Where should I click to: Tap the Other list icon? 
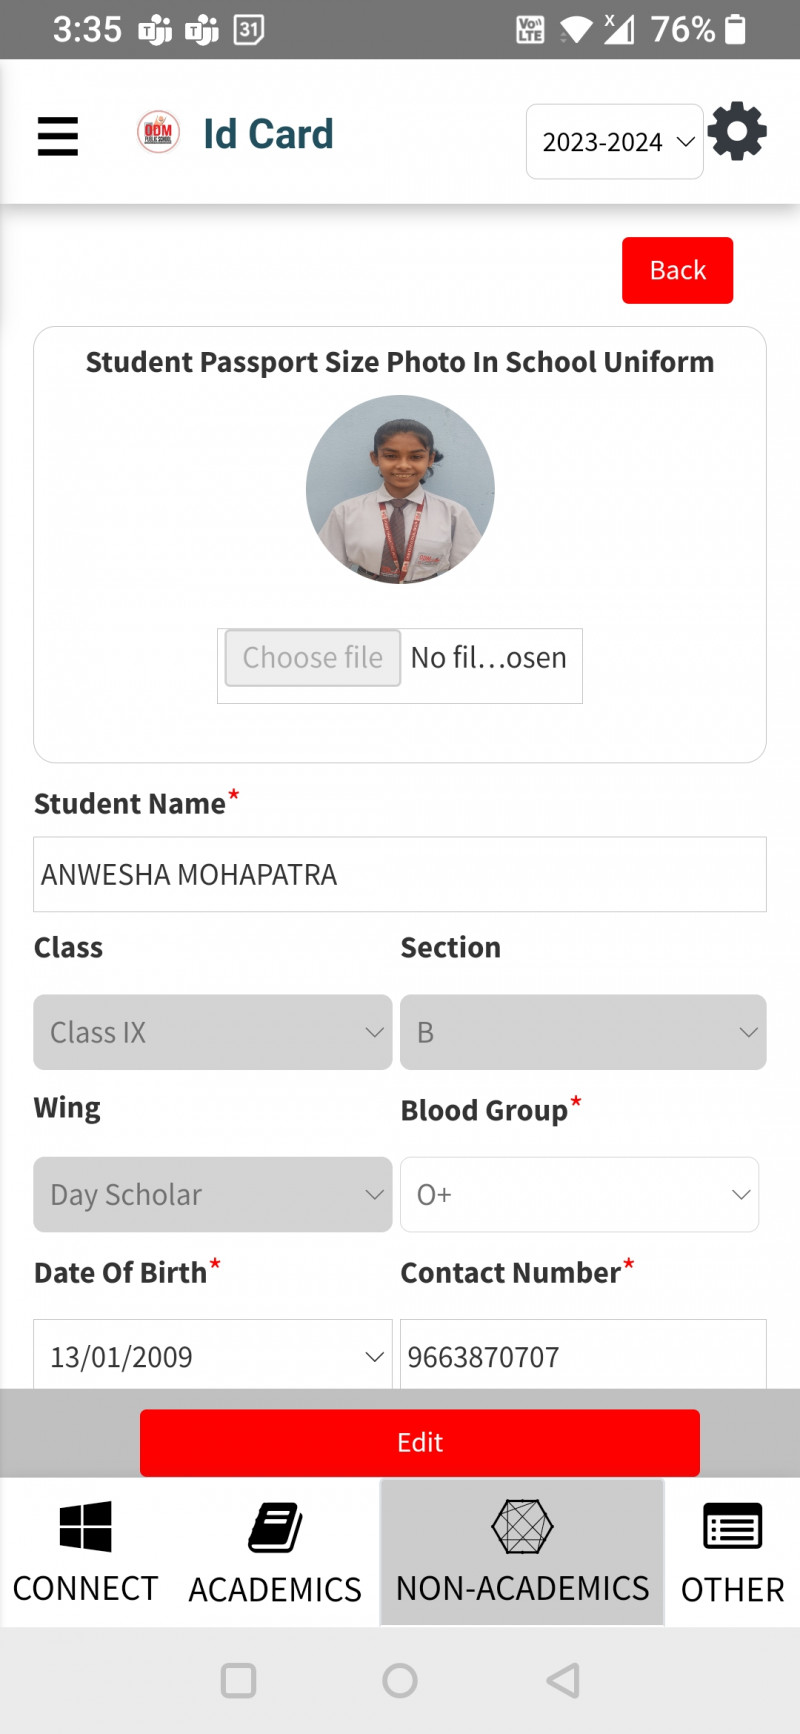(732, 1527)
